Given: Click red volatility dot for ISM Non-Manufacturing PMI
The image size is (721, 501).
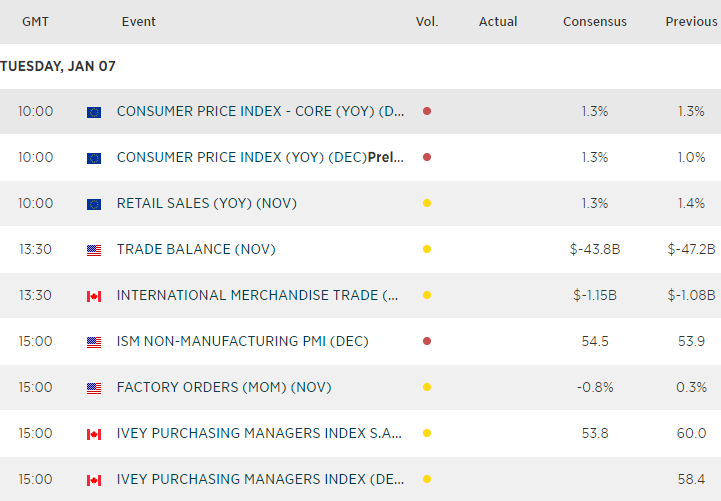Looking at the screenshot, I should 427,341.
